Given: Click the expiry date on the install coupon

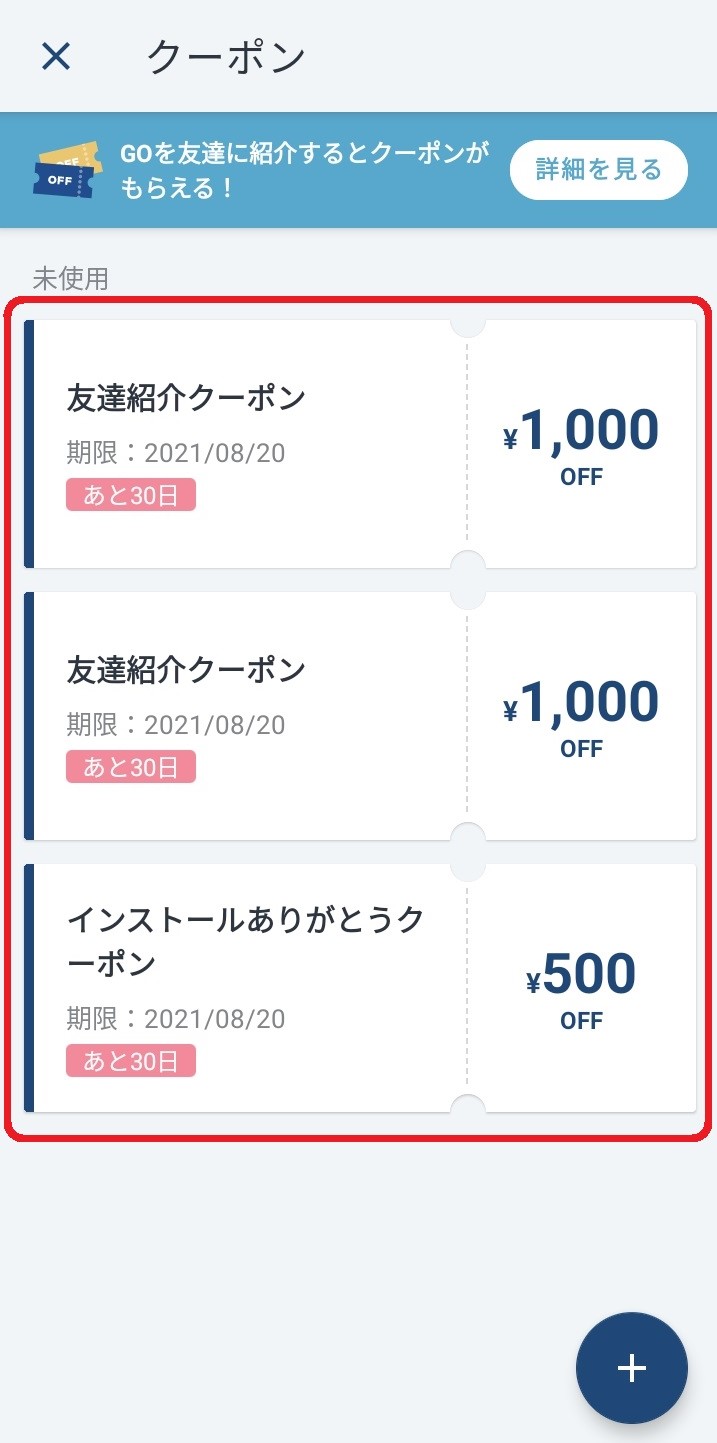Looking at the screenshot, I should [176, 1019].
